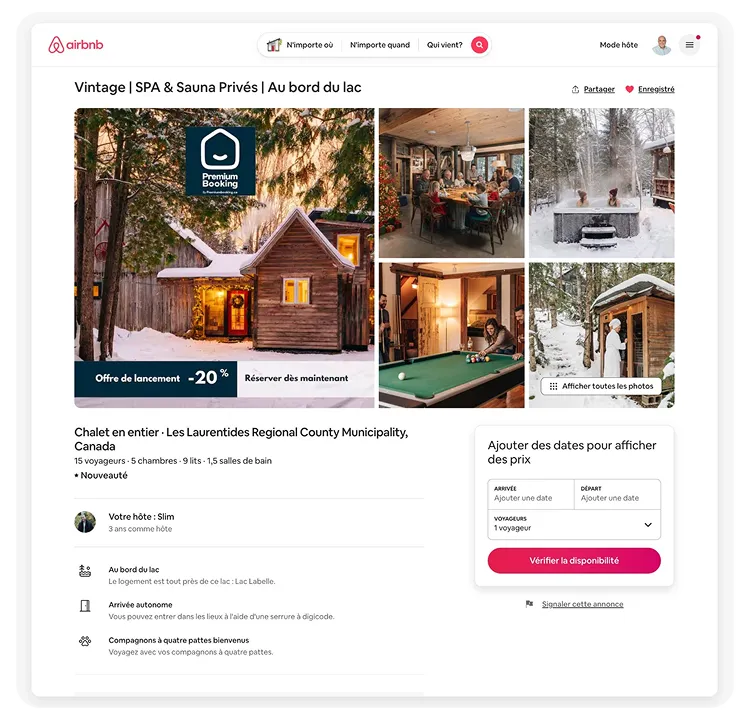751x728 pixels.
Task: Expand the Voyageurs chevron dropdown
Action: [x=648, y=524]
